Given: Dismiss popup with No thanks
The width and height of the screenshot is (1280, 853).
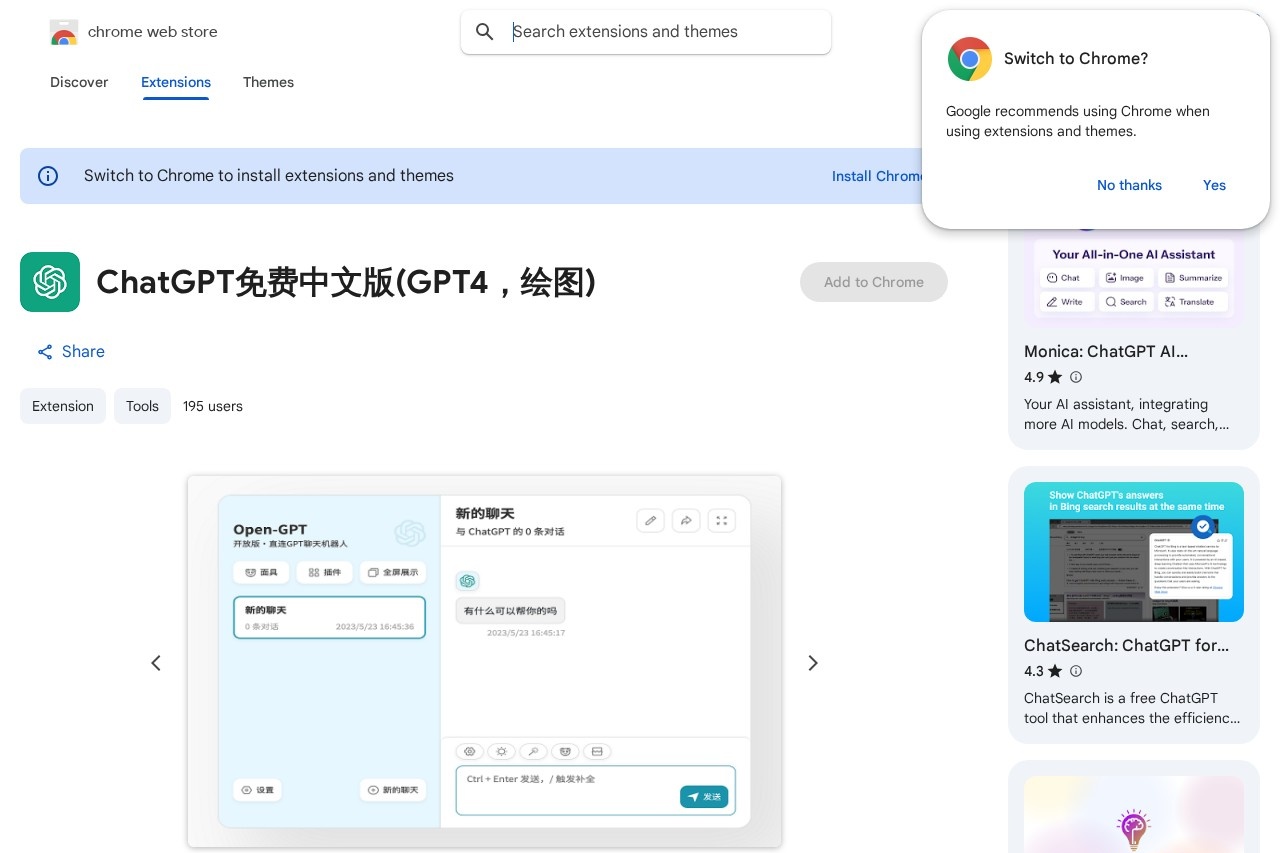Looking at the screenshot, I should 1129,185.
